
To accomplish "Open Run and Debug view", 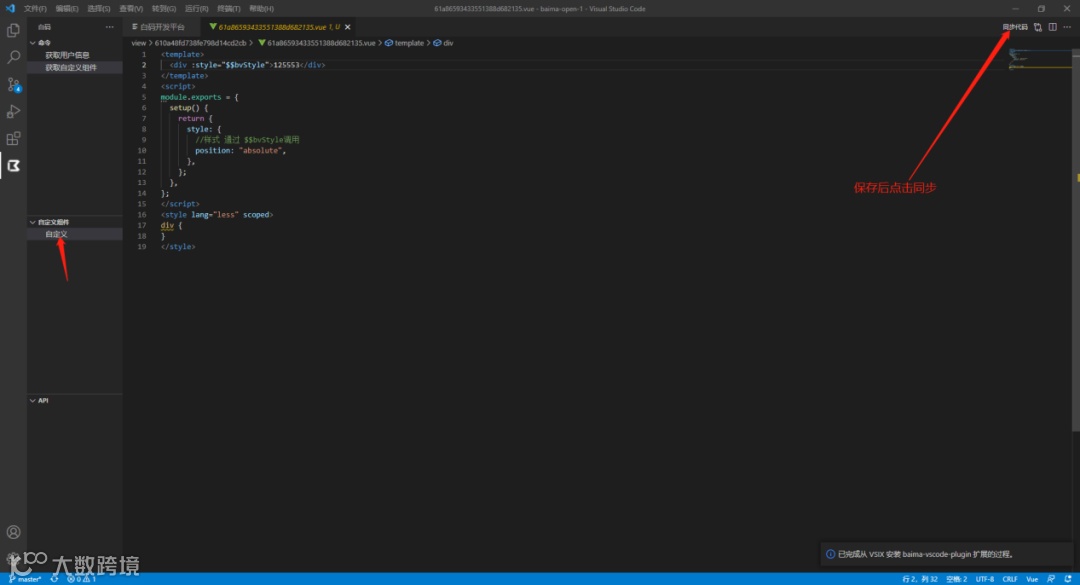I will (13, 111).
